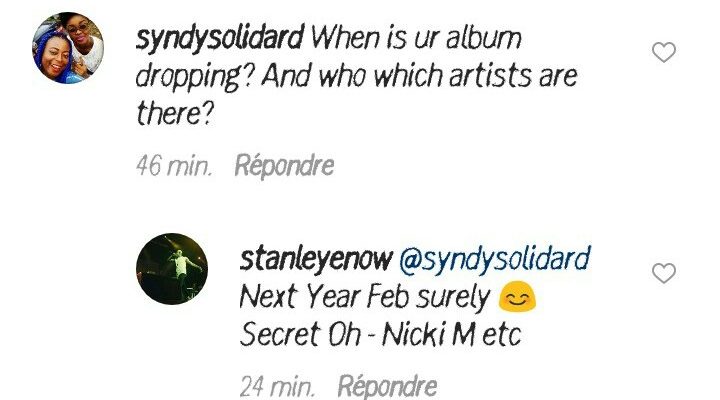Open syndysolidard's profile picture

(x=68, y=48)
